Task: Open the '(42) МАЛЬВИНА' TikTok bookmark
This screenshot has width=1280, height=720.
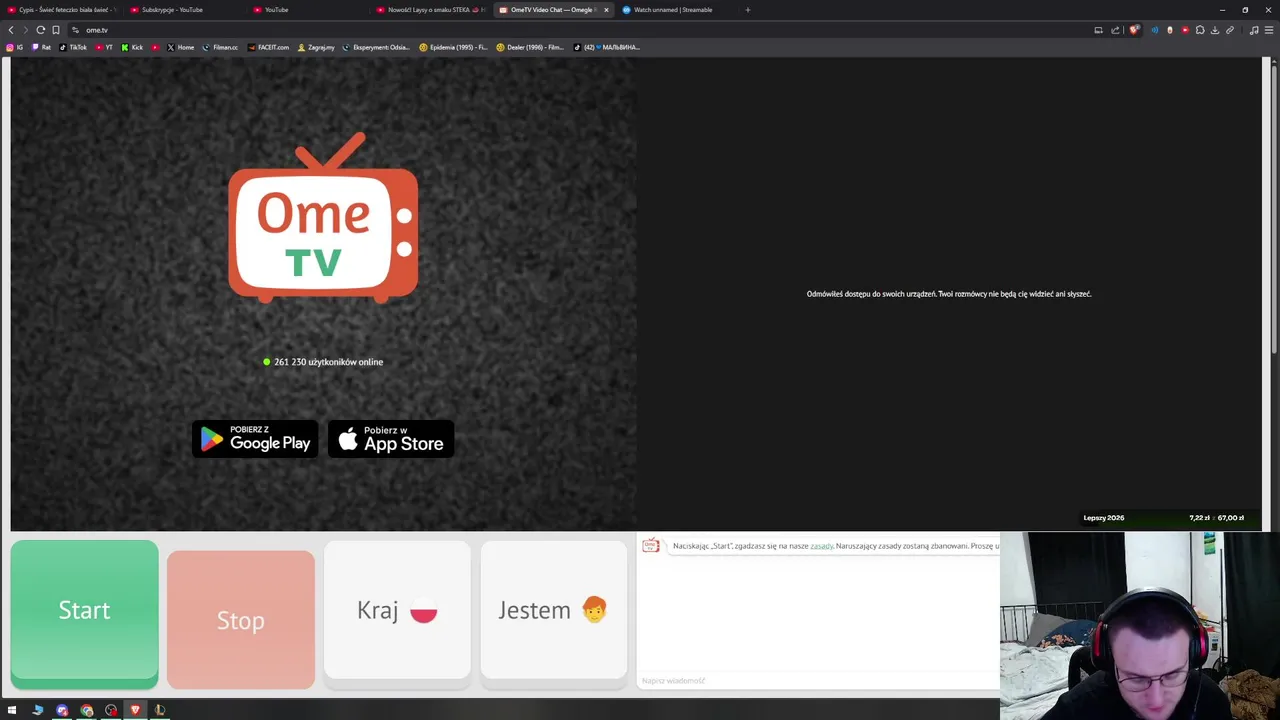Action: [607, 47]
